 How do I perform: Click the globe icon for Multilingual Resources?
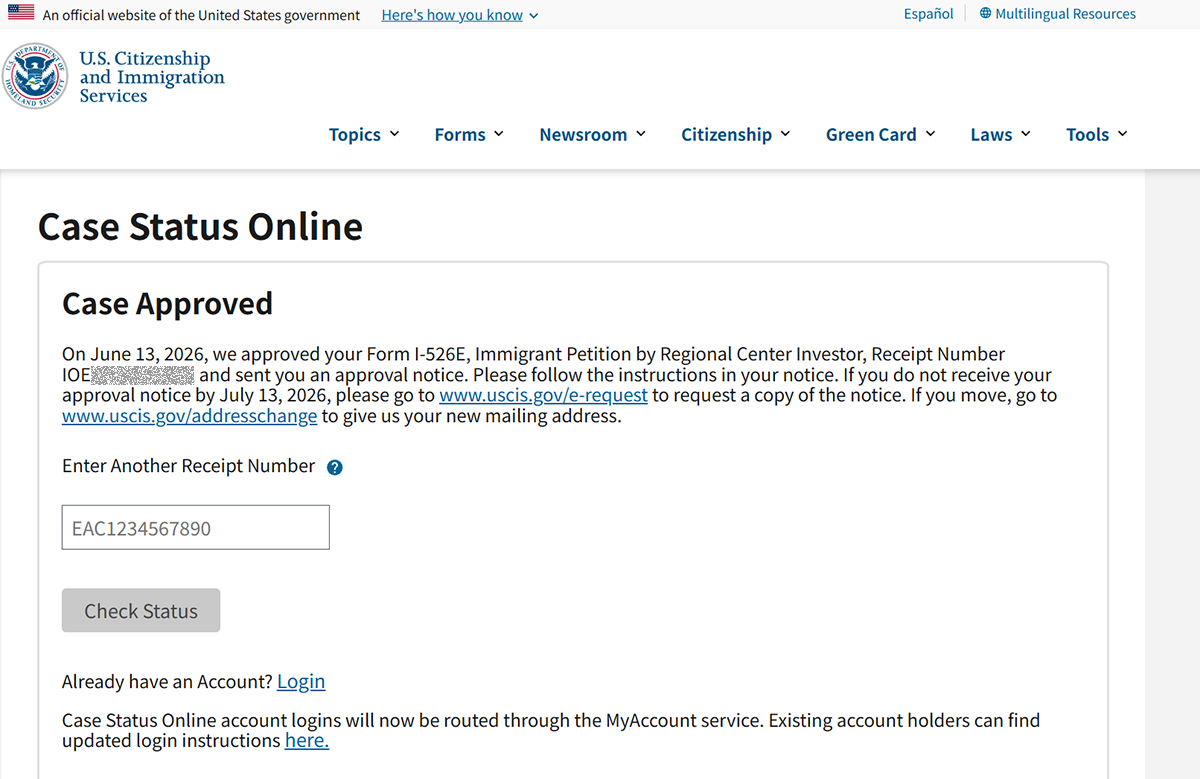pos(985,14)
